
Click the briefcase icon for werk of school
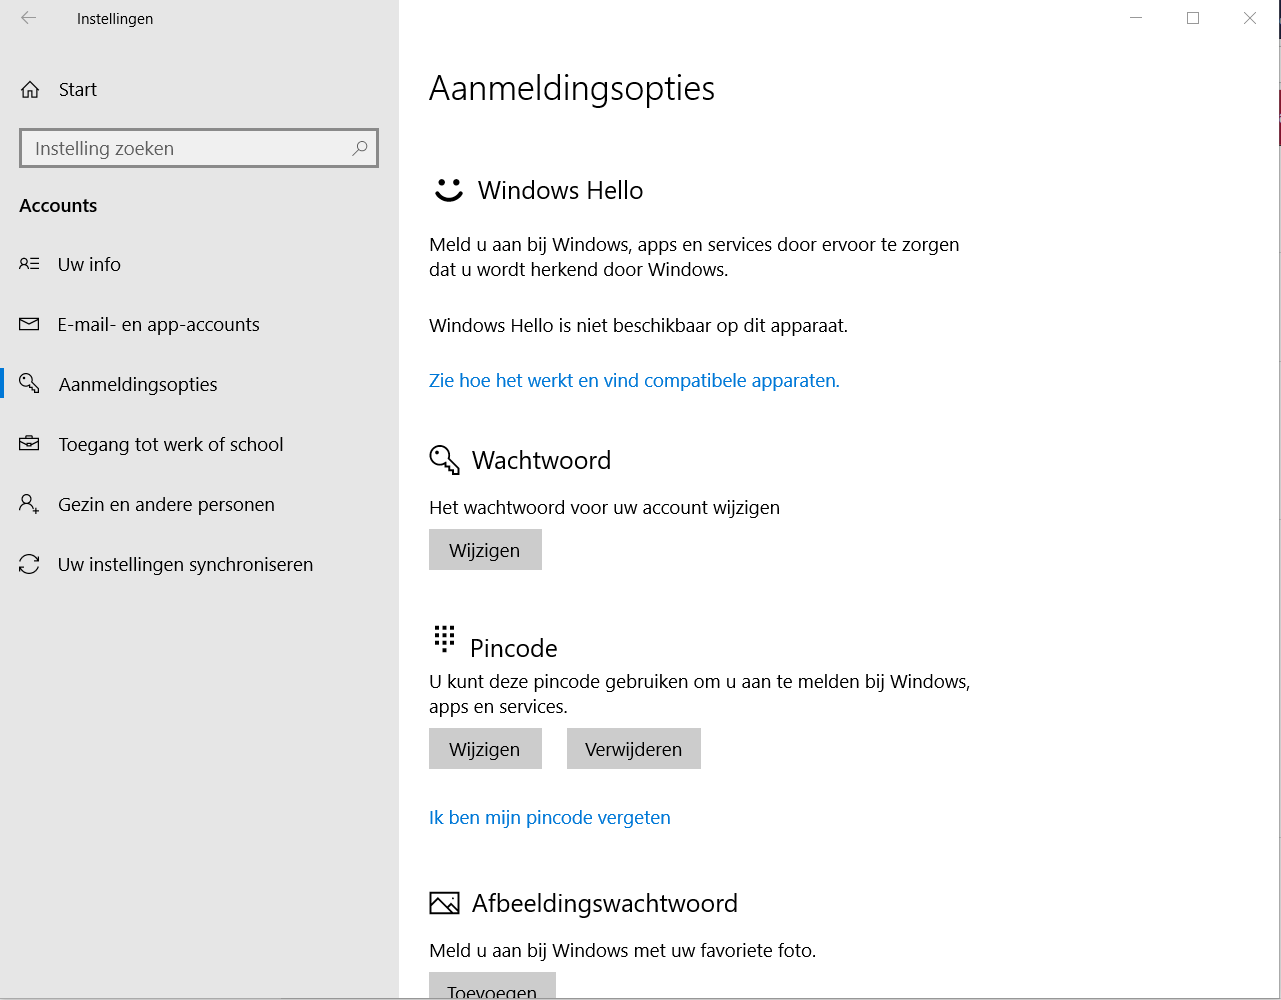[29, 444]
